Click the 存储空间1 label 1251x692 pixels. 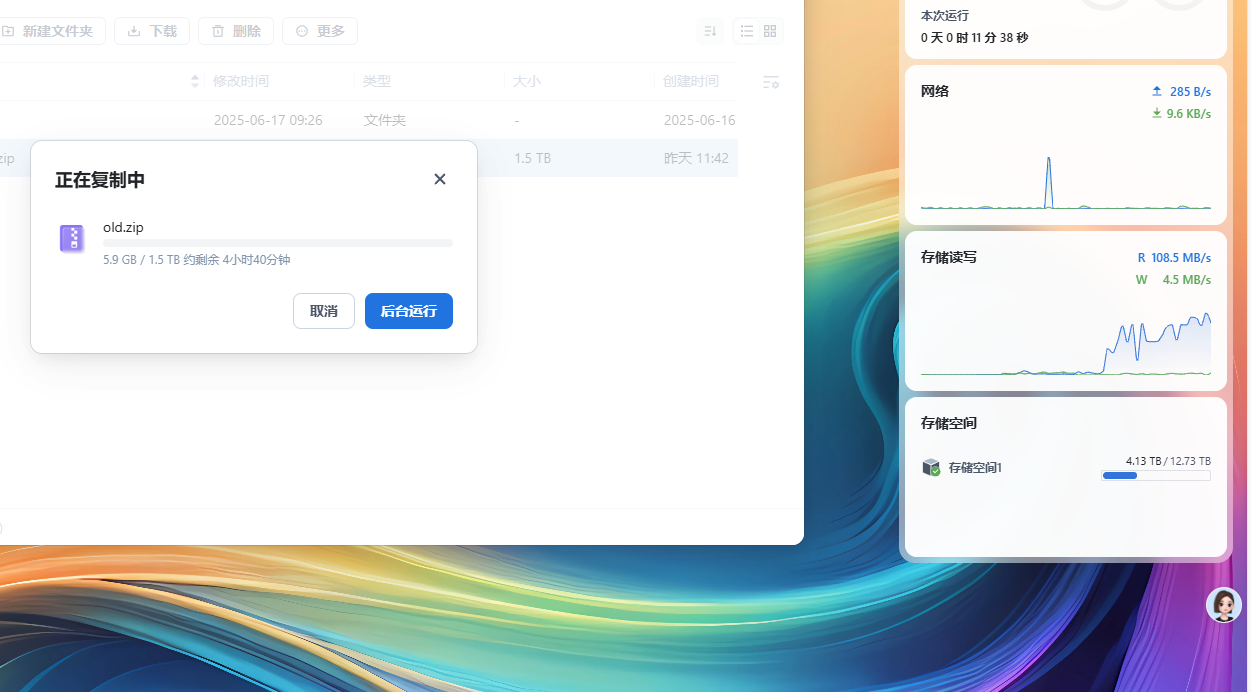pyautogui.click(x=975, y=467)
